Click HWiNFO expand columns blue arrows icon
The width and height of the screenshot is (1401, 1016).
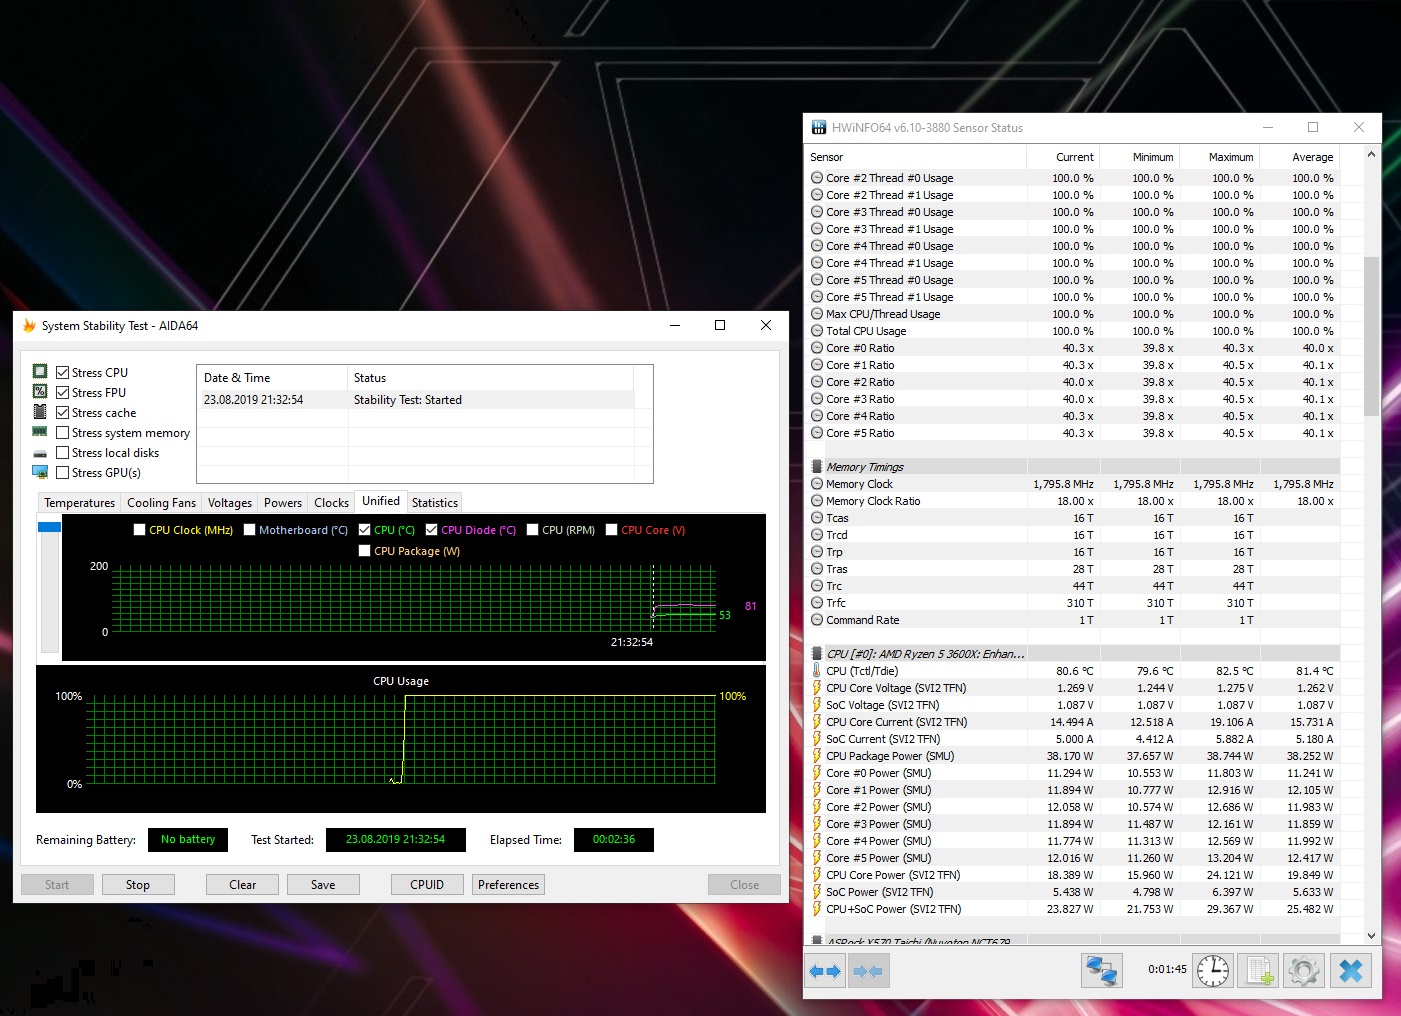click(825, 971)
